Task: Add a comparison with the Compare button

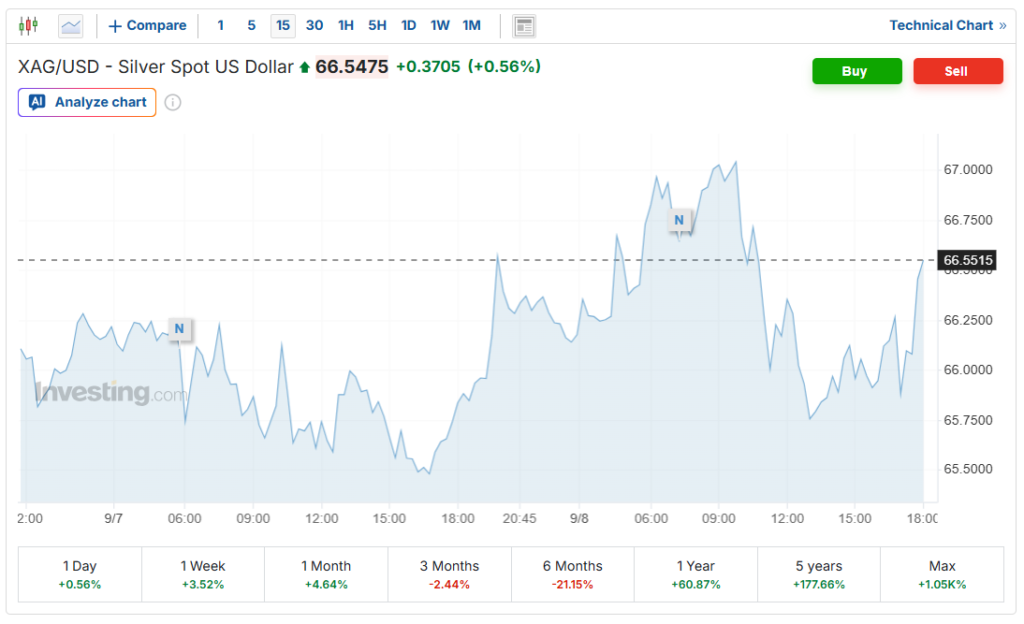Action: point(148,25)
